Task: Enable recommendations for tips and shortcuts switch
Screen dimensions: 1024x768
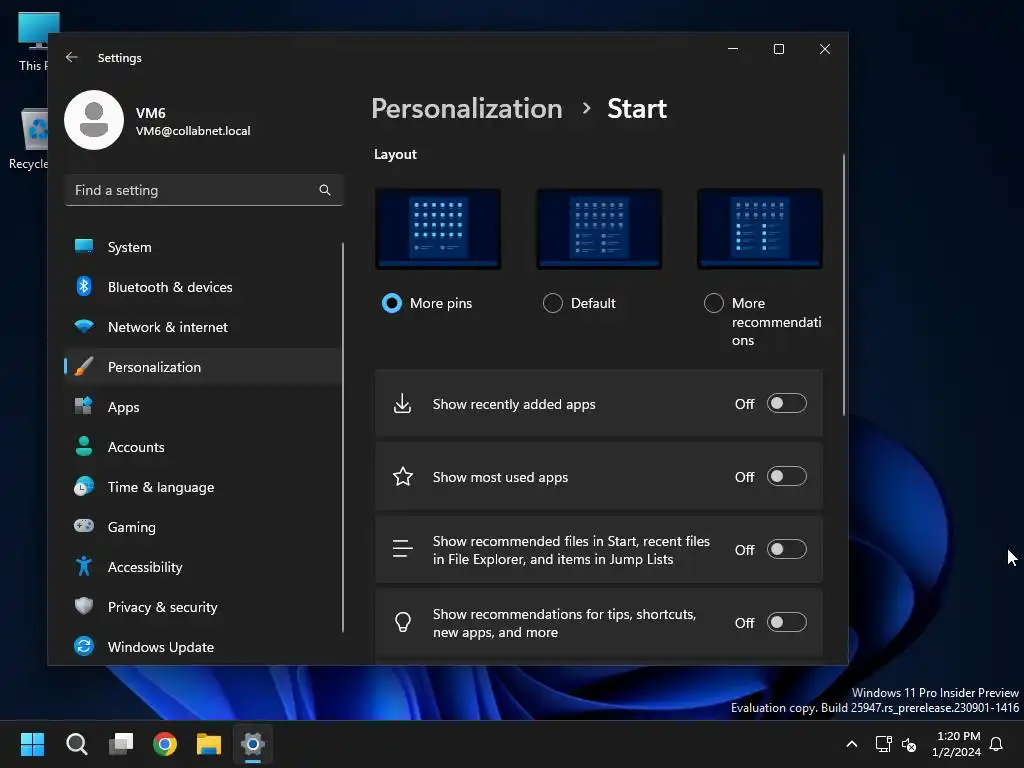Action: point(786,622)
